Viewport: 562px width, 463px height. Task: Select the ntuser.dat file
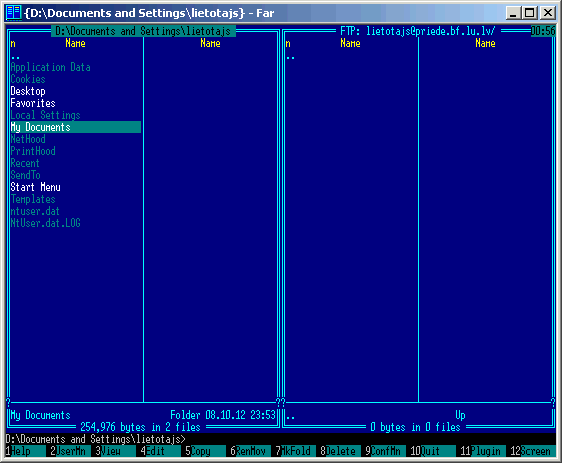[35, 211]
